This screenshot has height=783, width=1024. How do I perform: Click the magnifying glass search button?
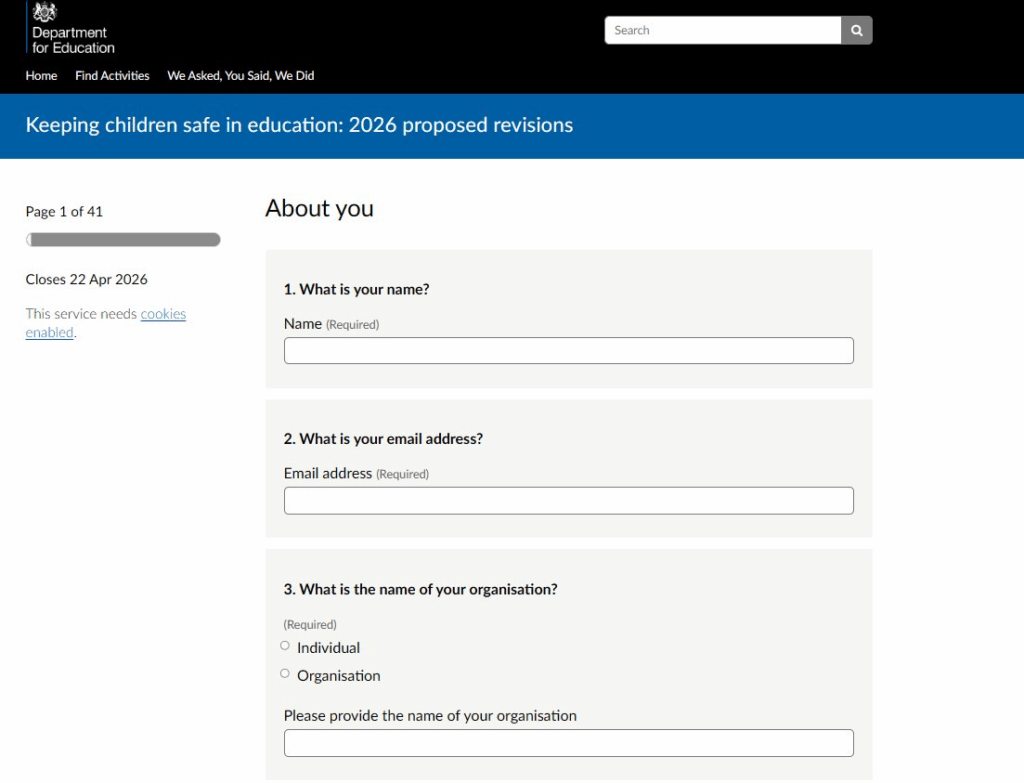(856, 31)
